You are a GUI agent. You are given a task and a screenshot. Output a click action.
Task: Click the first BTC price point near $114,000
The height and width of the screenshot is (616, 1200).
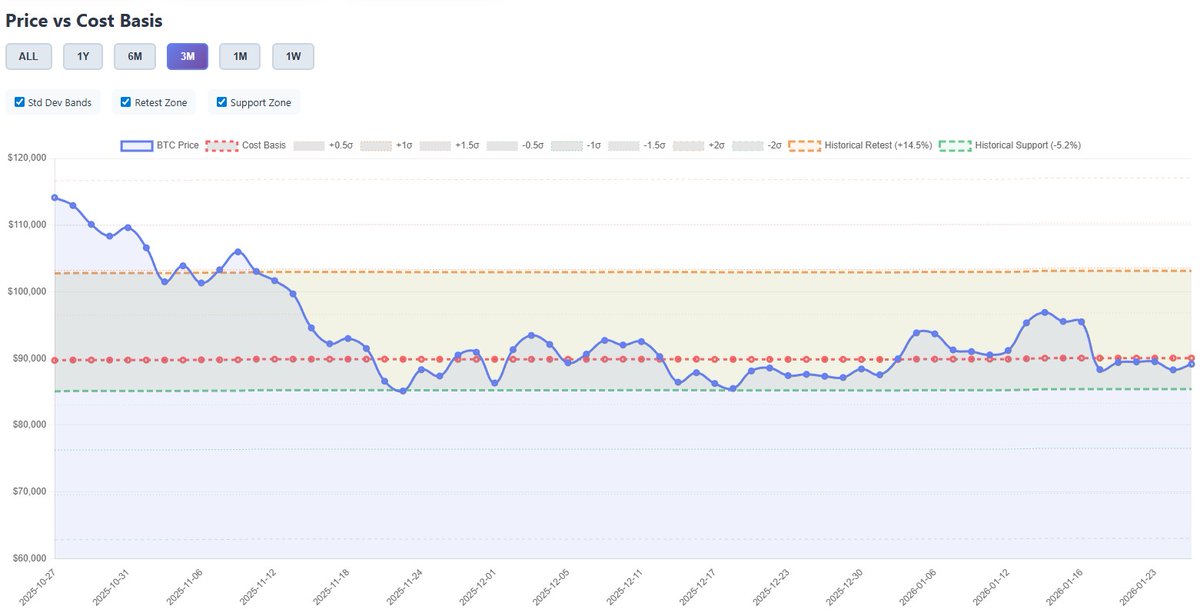click(x=54, y=198)
